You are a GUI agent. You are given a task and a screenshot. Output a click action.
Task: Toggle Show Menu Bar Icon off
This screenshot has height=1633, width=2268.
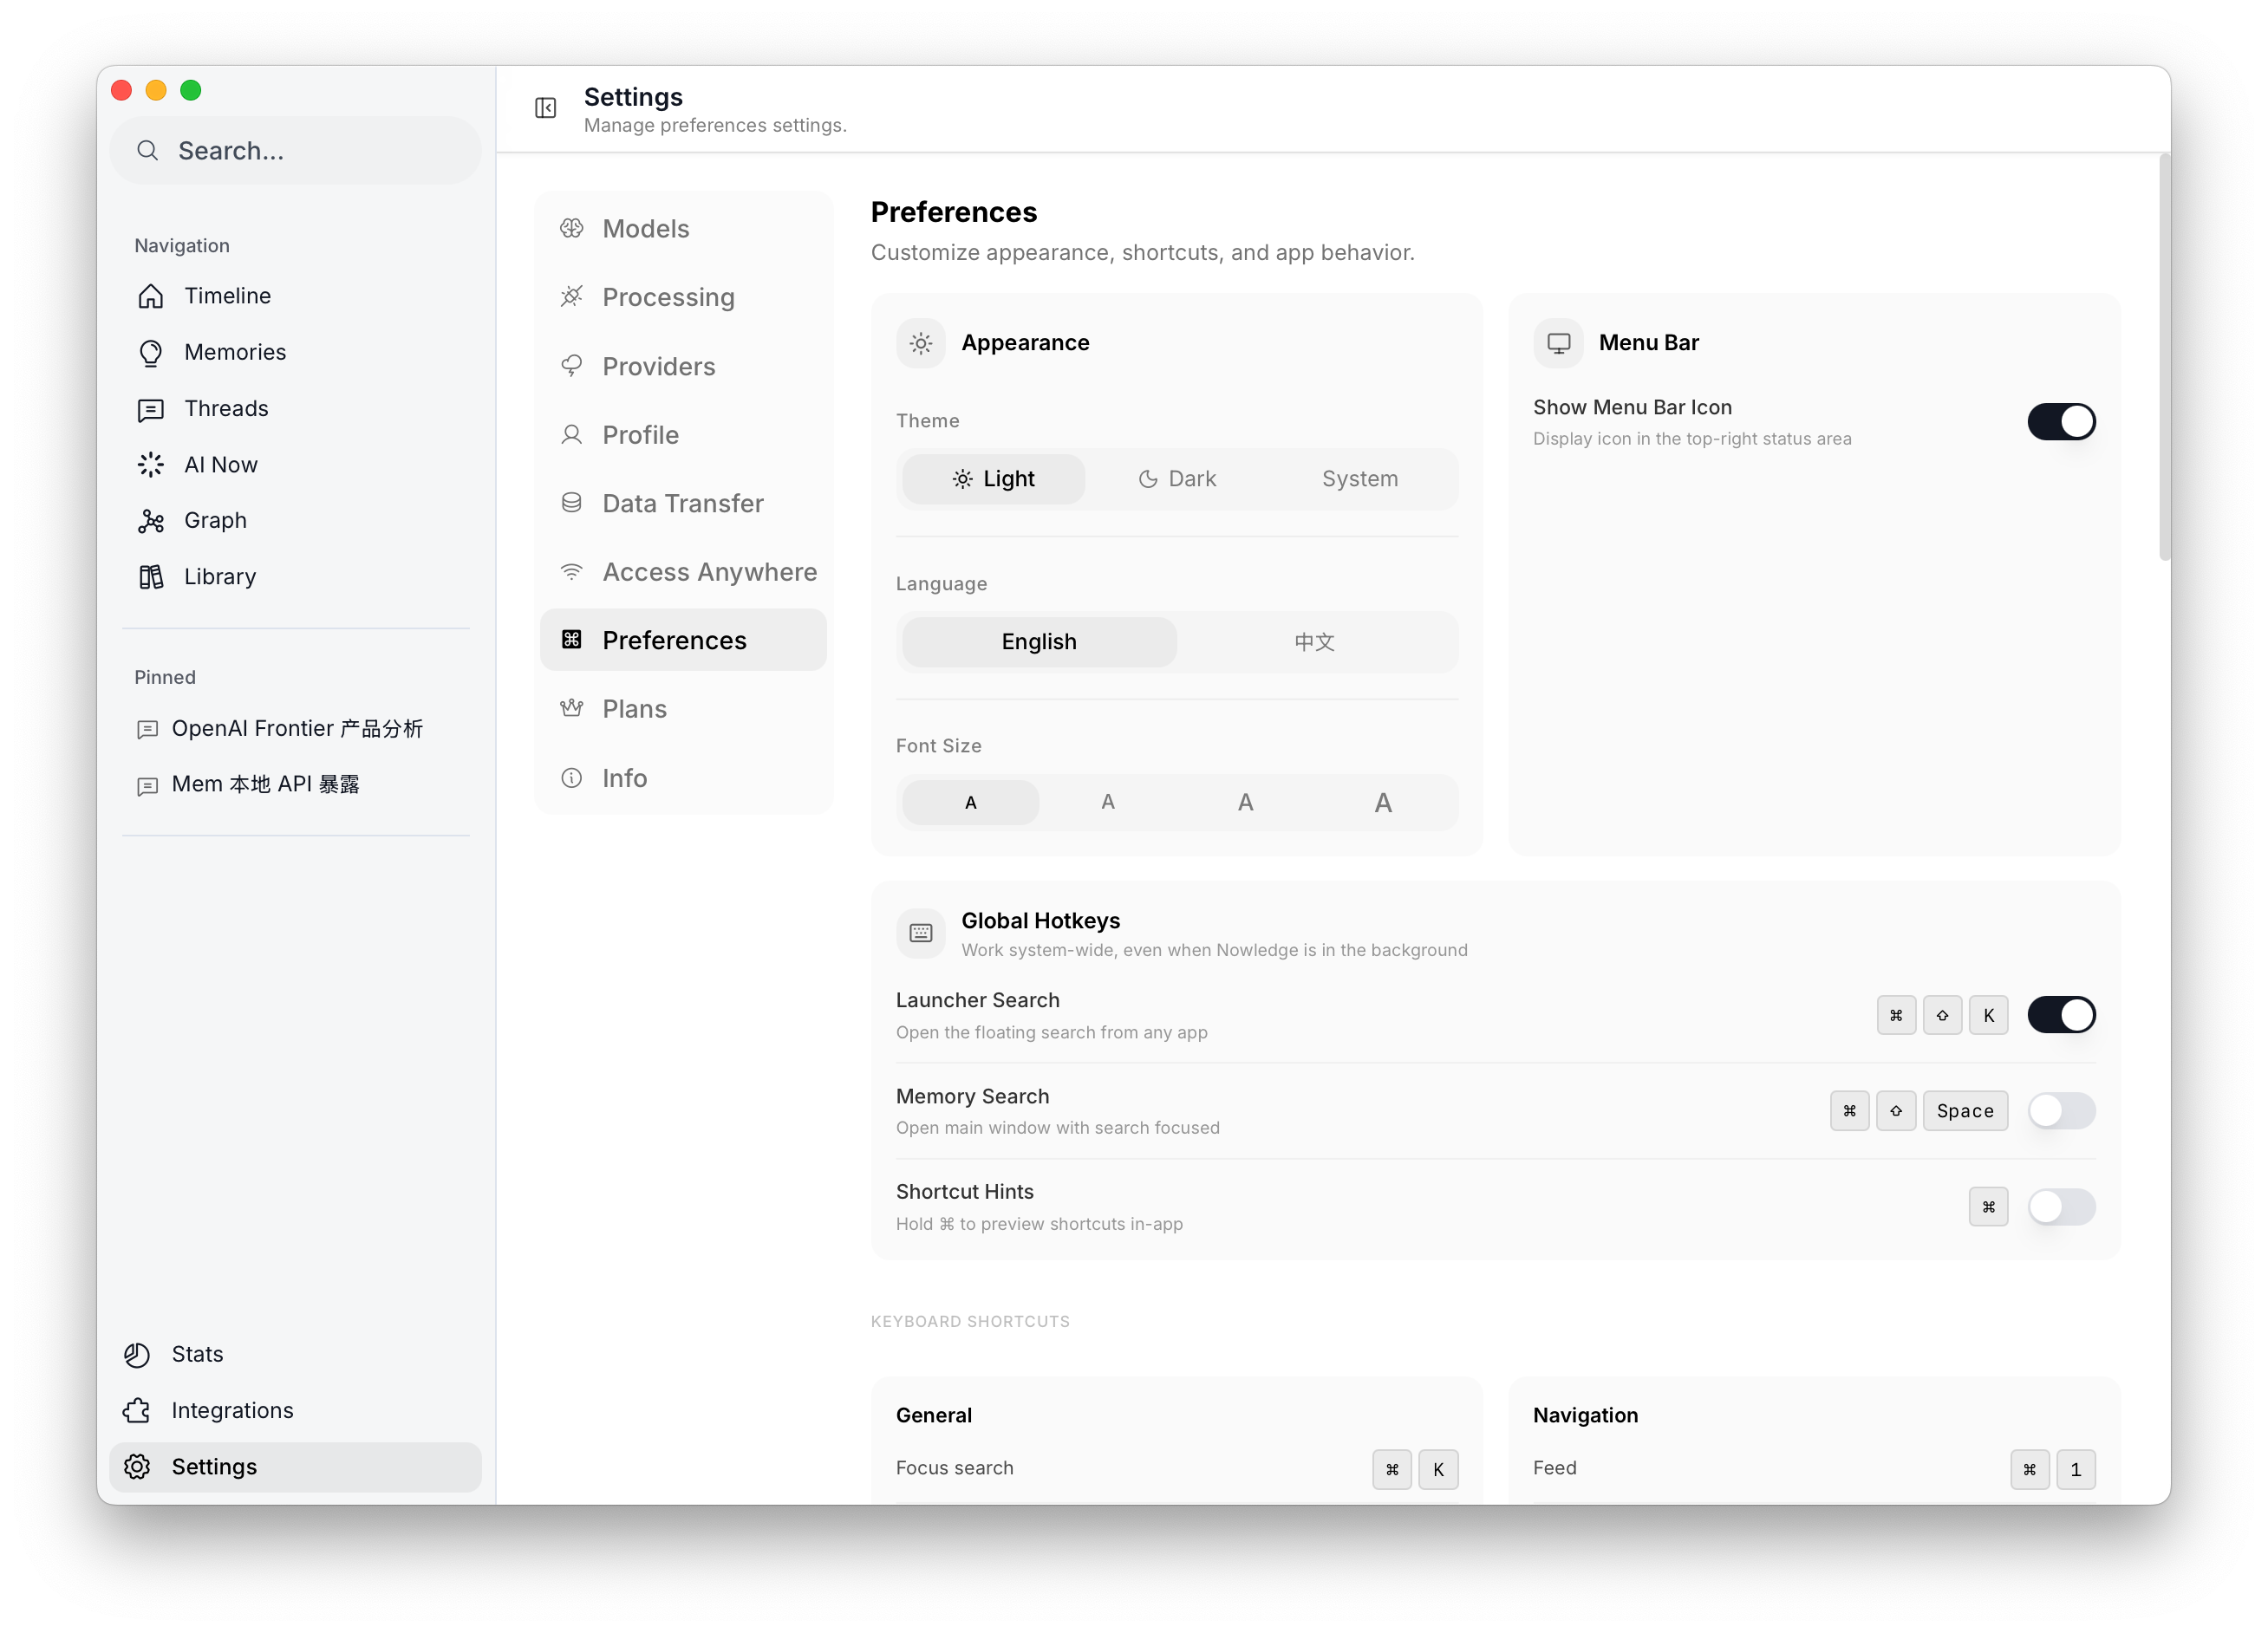tap(2061, 421)
